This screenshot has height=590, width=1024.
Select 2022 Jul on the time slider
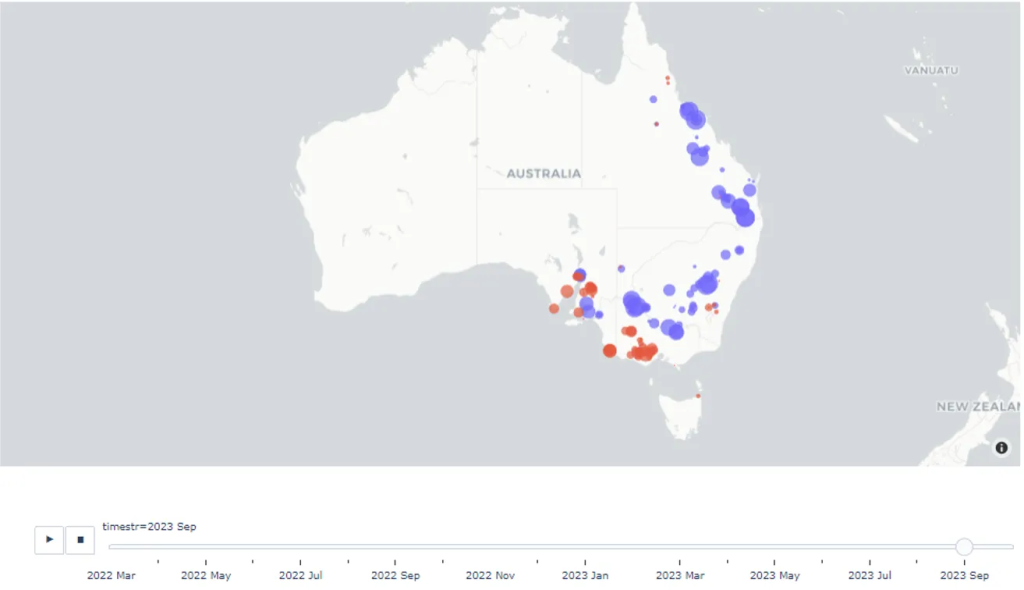coord(300,547)
